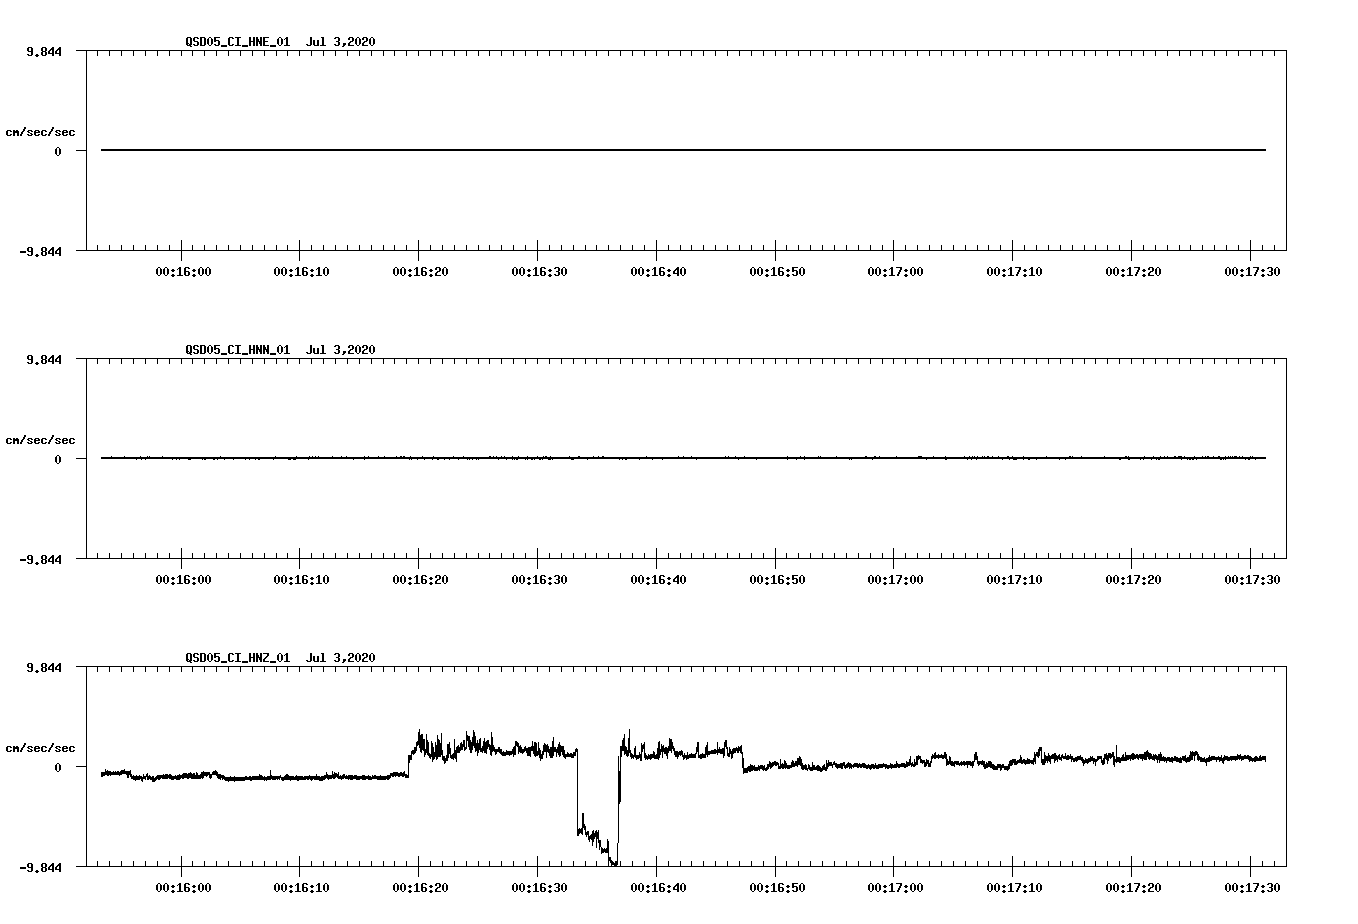Click 00:17:00 time label under HNE plot
This screenshot has width=1358, height=924.
coord(894,271)
